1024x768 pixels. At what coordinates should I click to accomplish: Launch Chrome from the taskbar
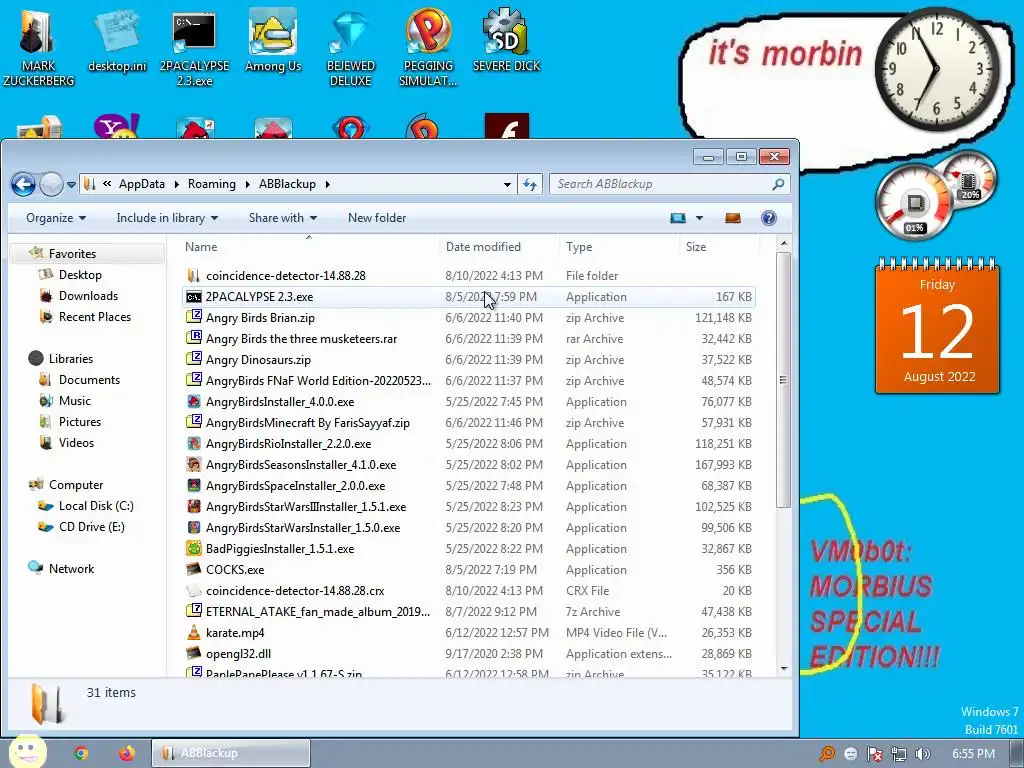(81, 753)
